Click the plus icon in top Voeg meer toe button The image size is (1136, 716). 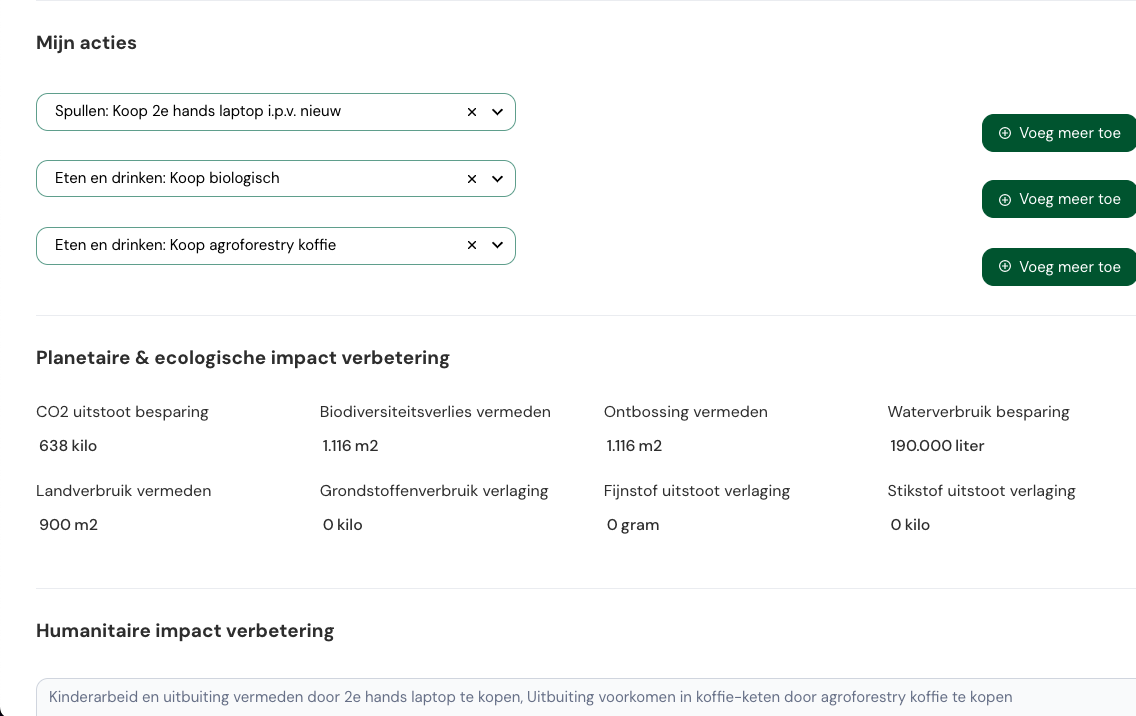click(1005, 133)
